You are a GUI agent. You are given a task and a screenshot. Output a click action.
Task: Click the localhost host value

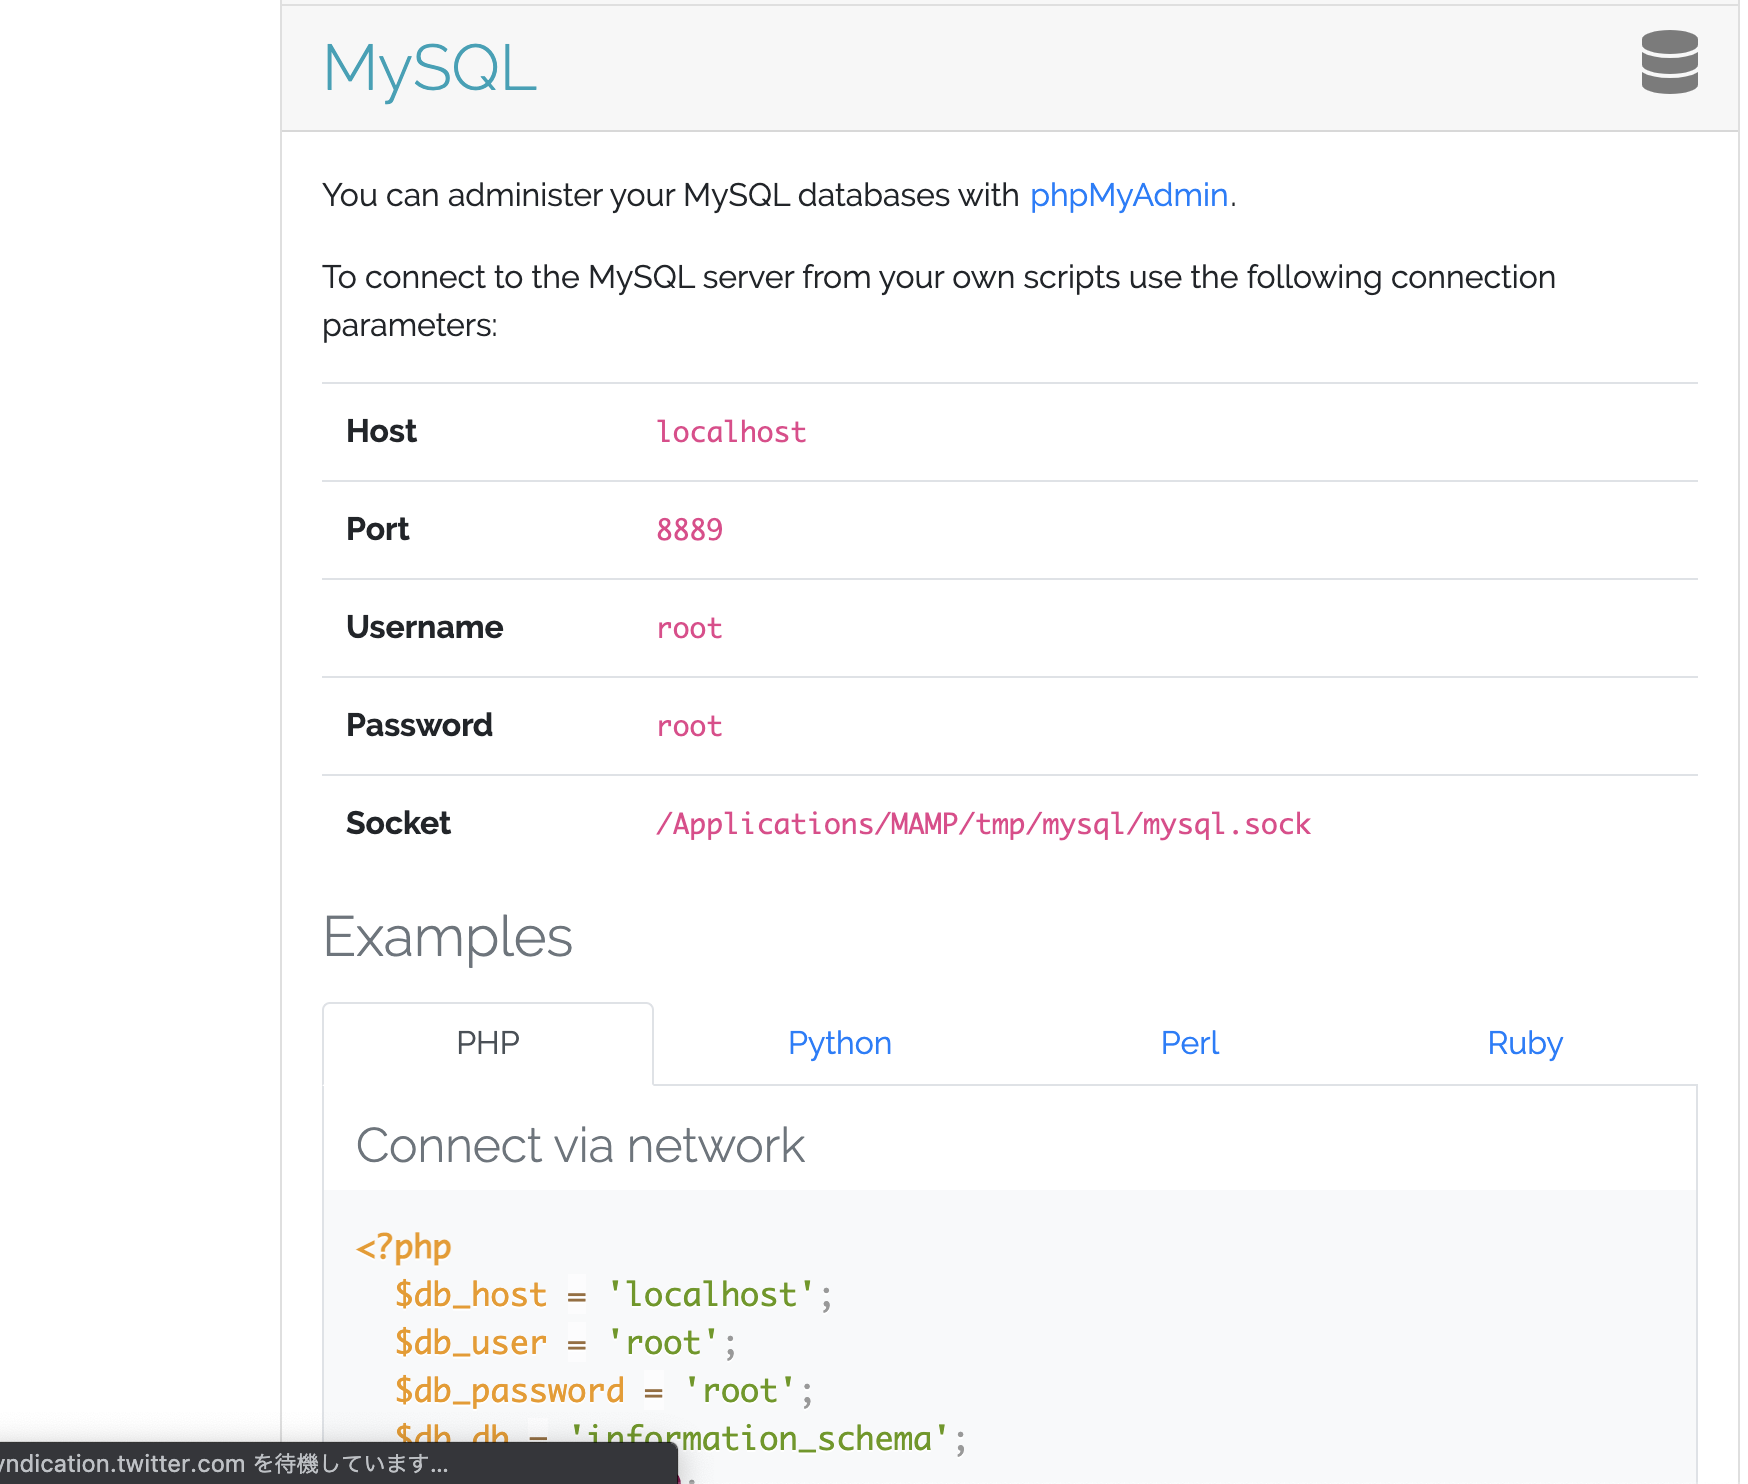(x=731, y=432)
